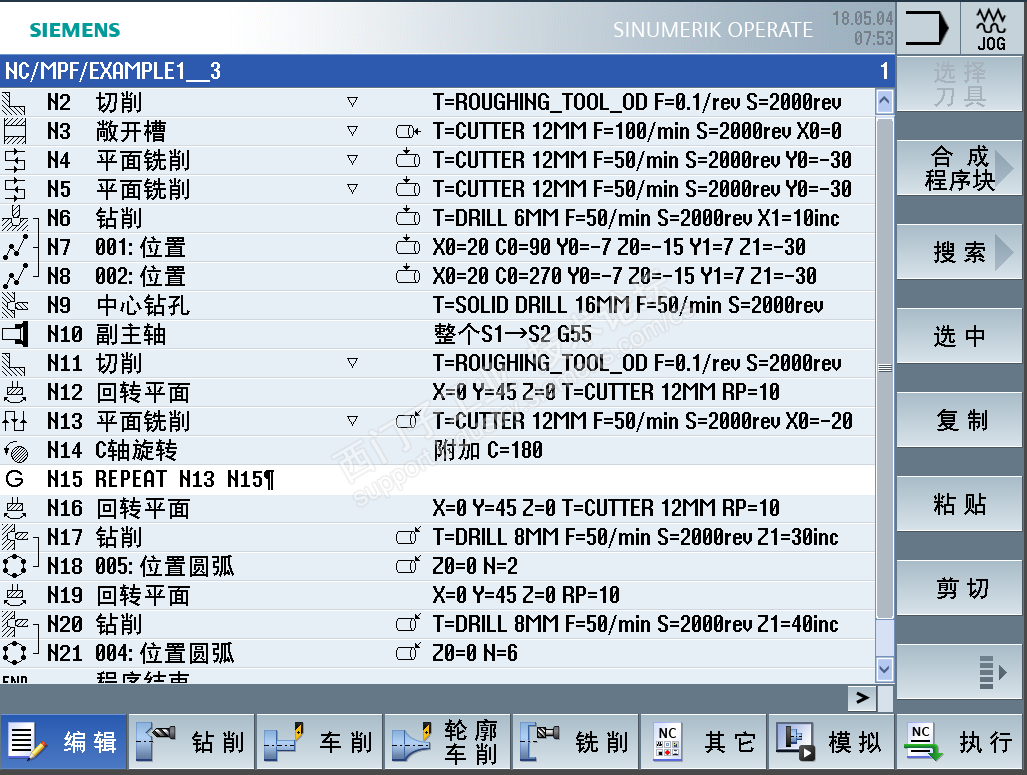Click the program path NC/MPF/EXAMPLE1__3
This screenshot has width=1027, height=775.
coord(113,71)
